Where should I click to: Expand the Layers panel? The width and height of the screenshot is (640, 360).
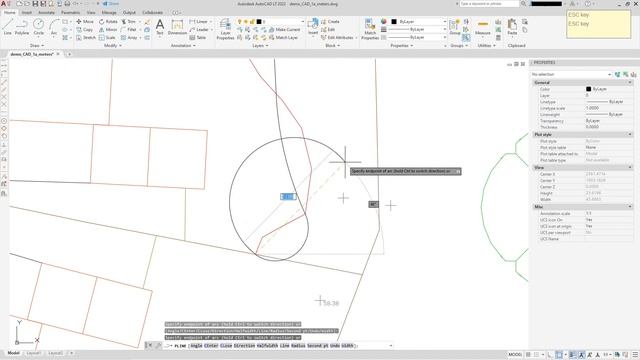[260, 45]
